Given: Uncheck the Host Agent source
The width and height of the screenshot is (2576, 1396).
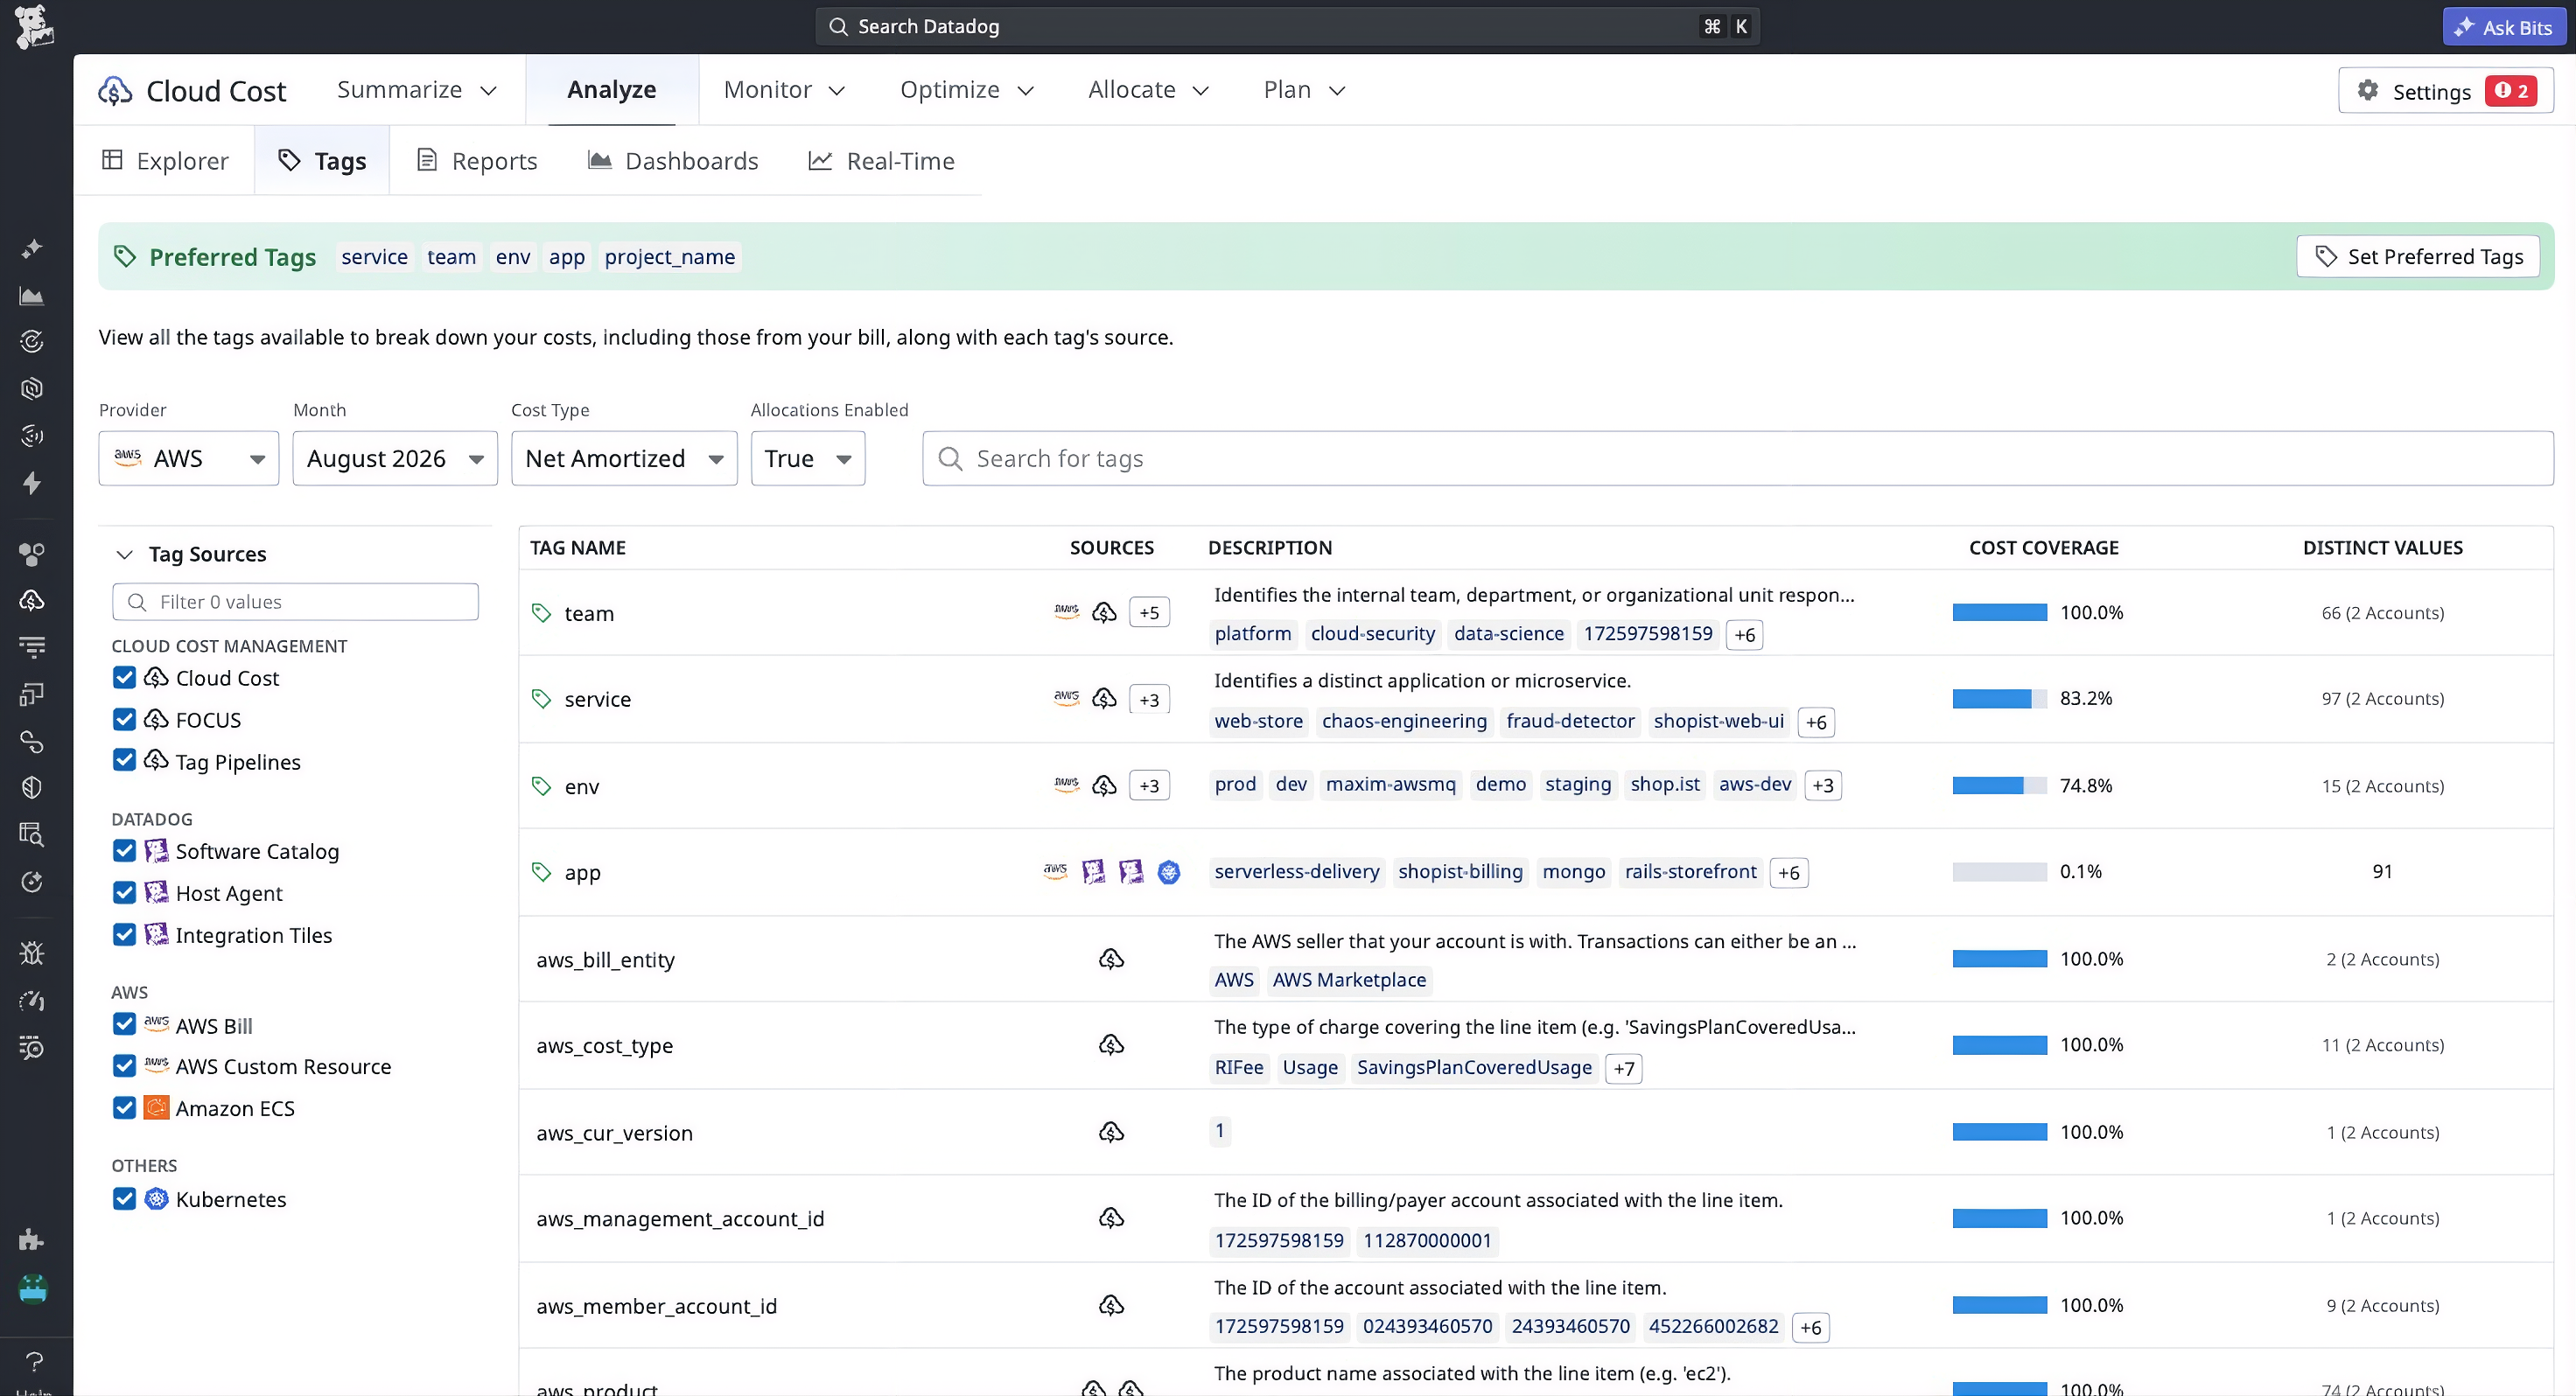Looking at the screenshot, I should point(124,893).
